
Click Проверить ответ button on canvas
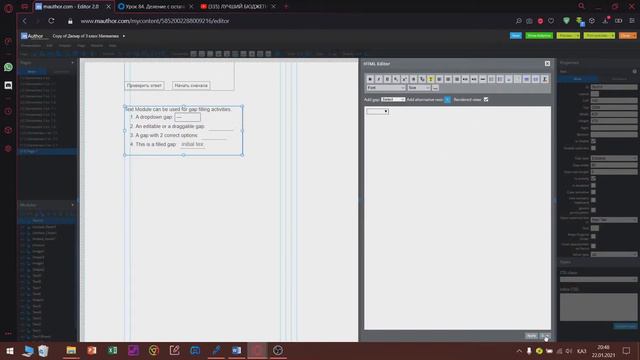click(x=144, y=86)
